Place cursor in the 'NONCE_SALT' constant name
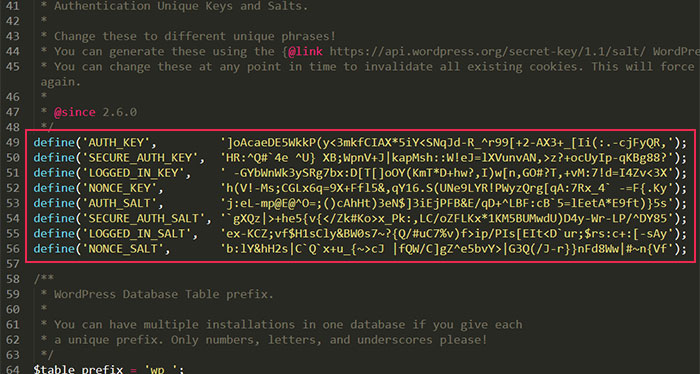The image size is (700, 374). (x=123, y=249)
